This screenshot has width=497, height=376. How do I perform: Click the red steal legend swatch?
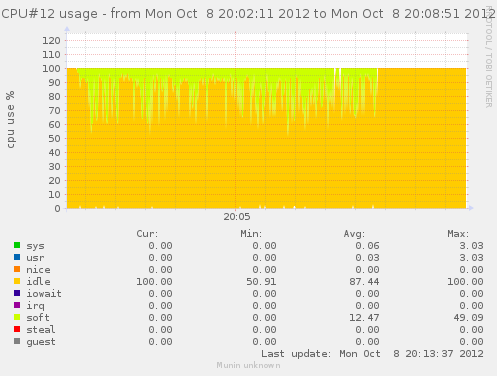[17, 329]
